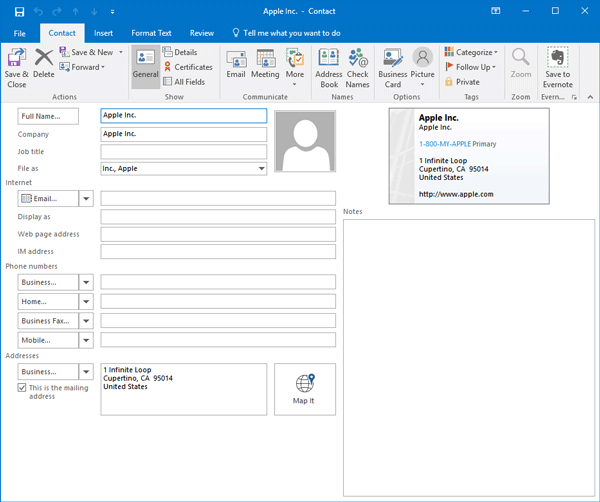Switch to the Review tab
Image resolution: width=600 pixels, height=502 pixels.
pos(202,33)
